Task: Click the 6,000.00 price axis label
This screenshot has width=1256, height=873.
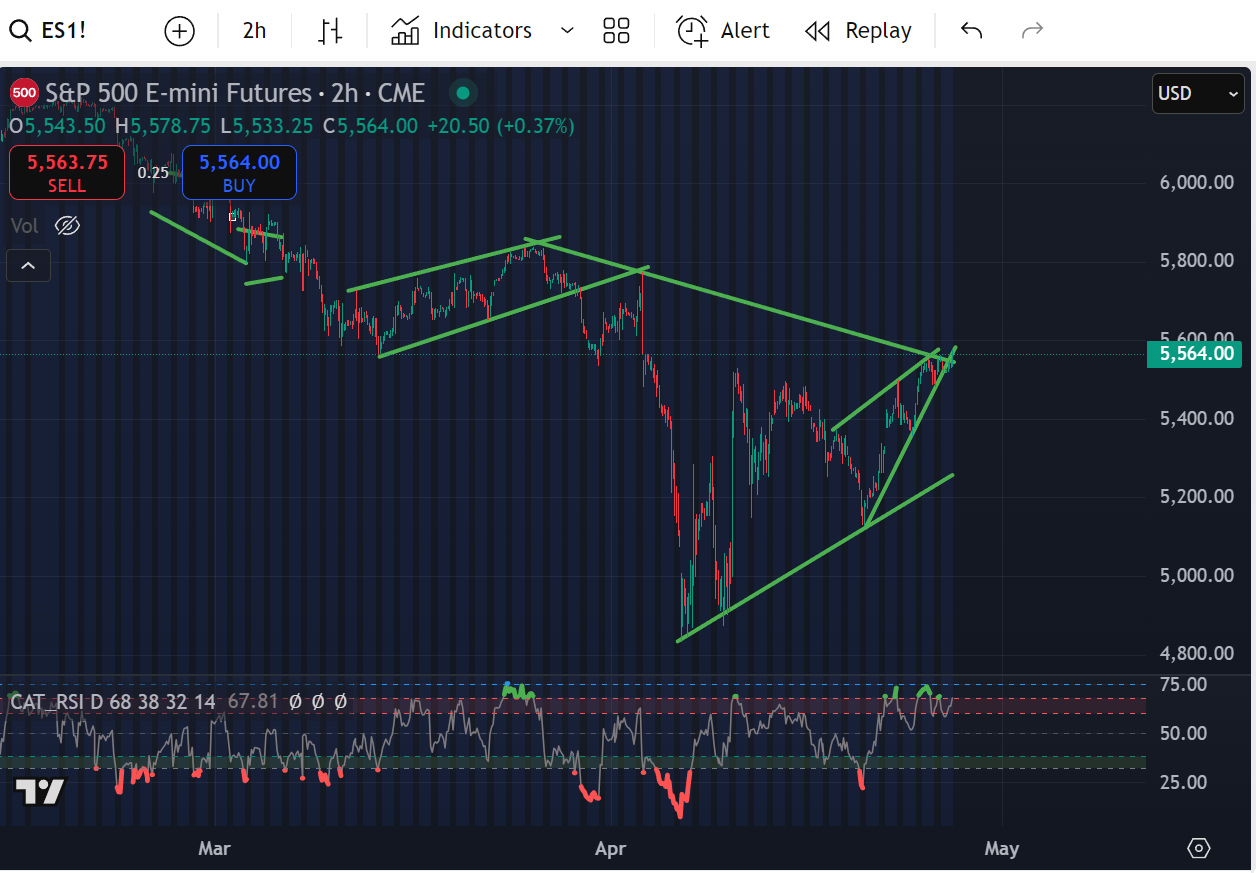Action: tap(1196, 183)
